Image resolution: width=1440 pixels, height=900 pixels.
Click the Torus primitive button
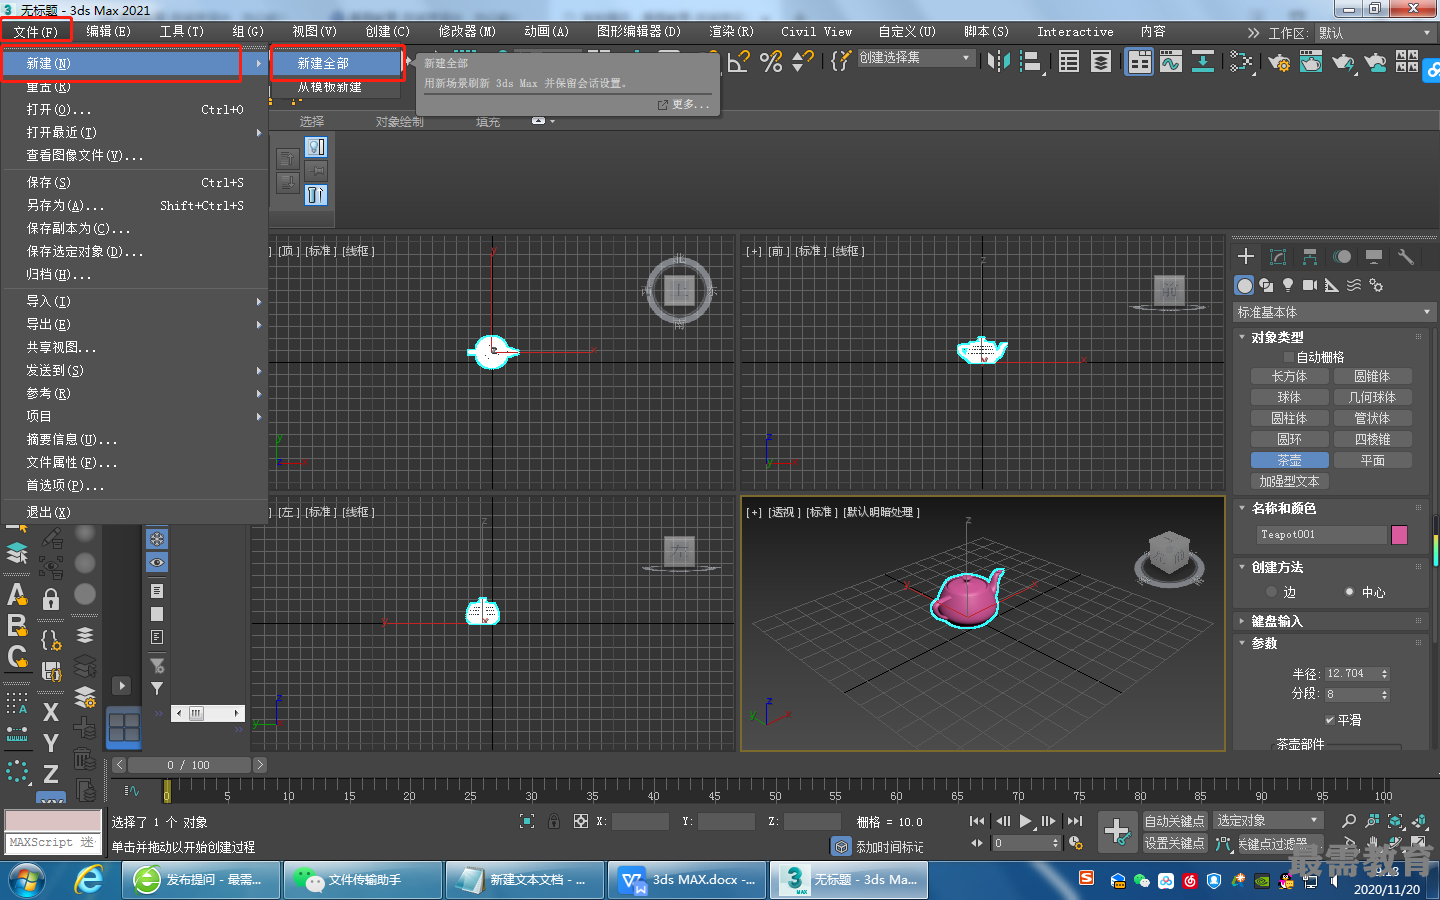pos(1289,439)
